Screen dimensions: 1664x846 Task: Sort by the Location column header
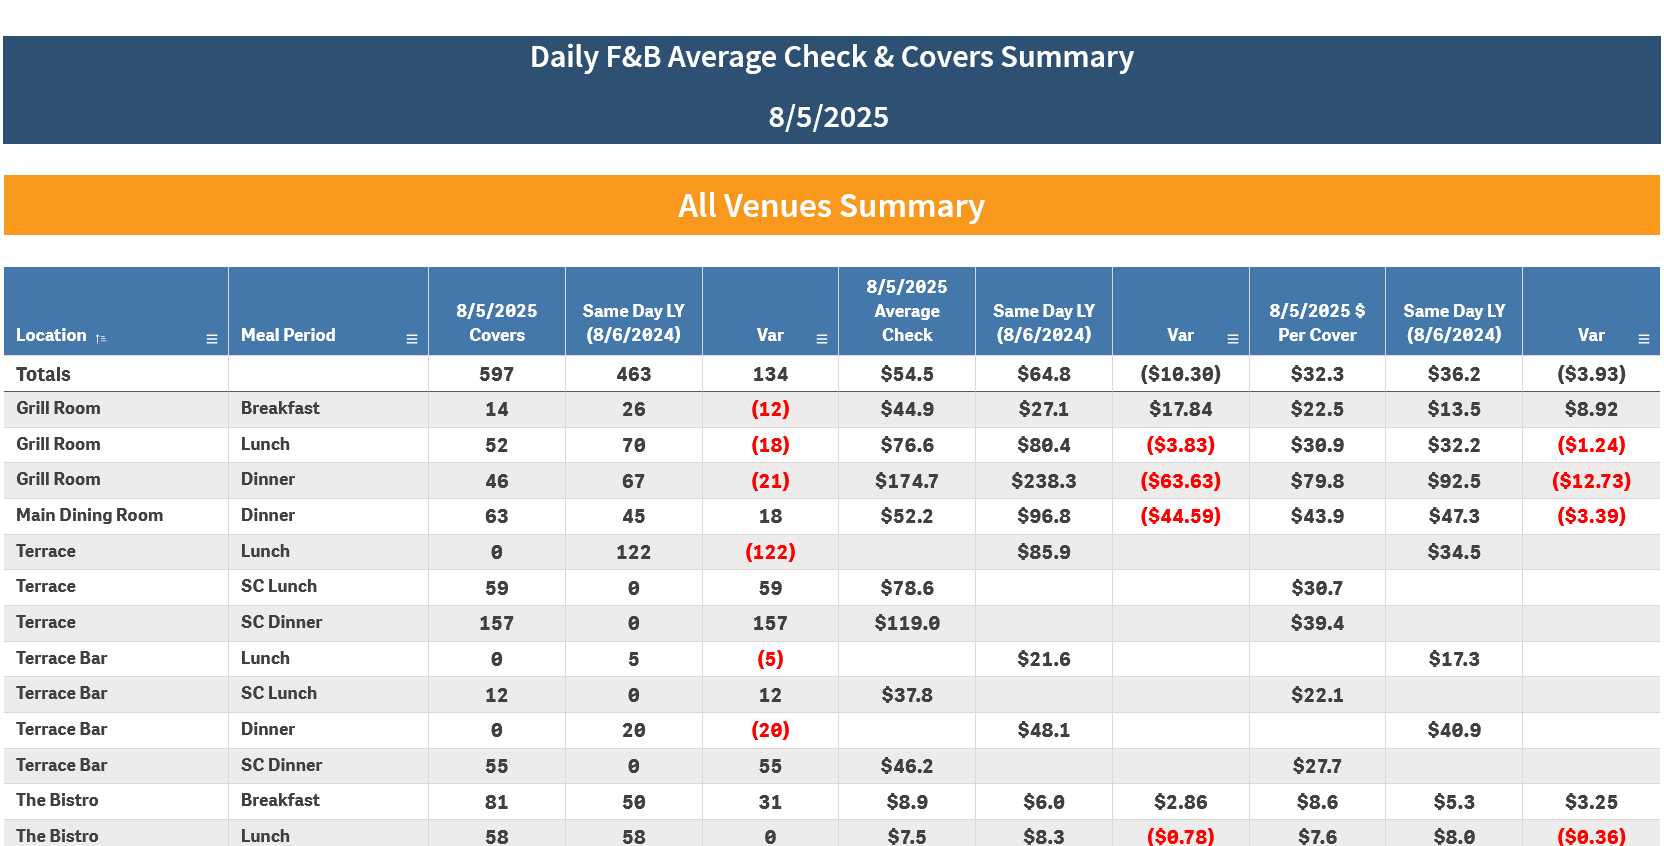pyautogui.click(x=51, y=335)
